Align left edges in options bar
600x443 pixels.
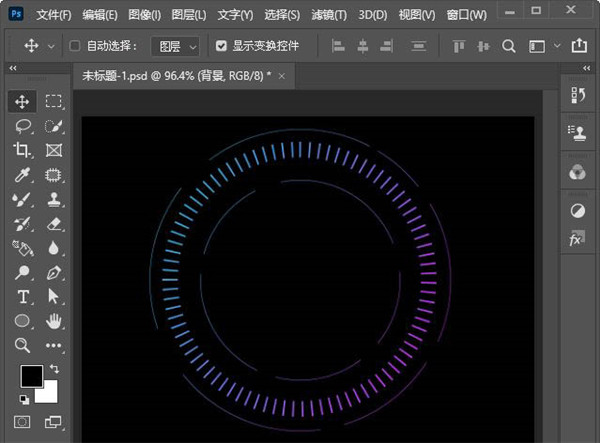tap(338, 46)
